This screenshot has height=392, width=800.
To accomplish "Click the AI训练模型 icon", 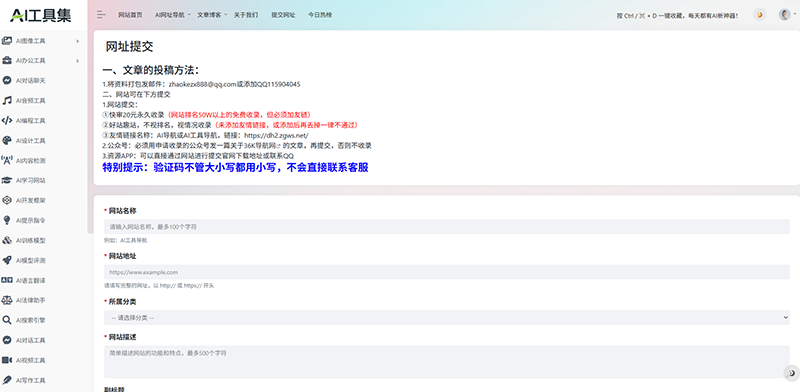I will (7, 240).
